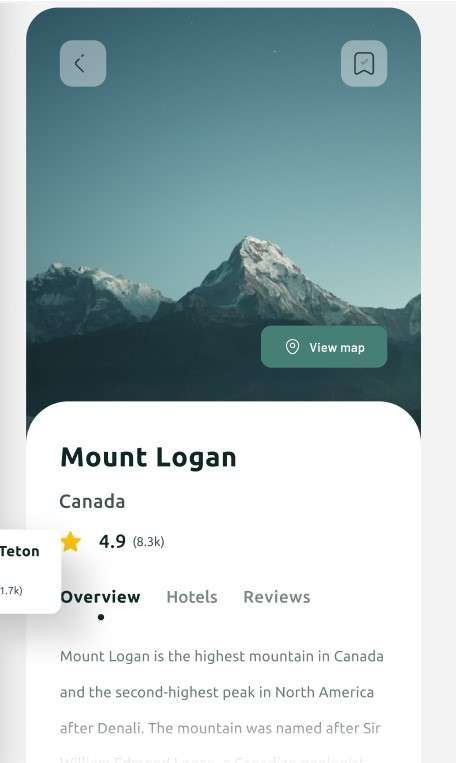
Task: Select the Canada location label
Action: pos(92,502)
